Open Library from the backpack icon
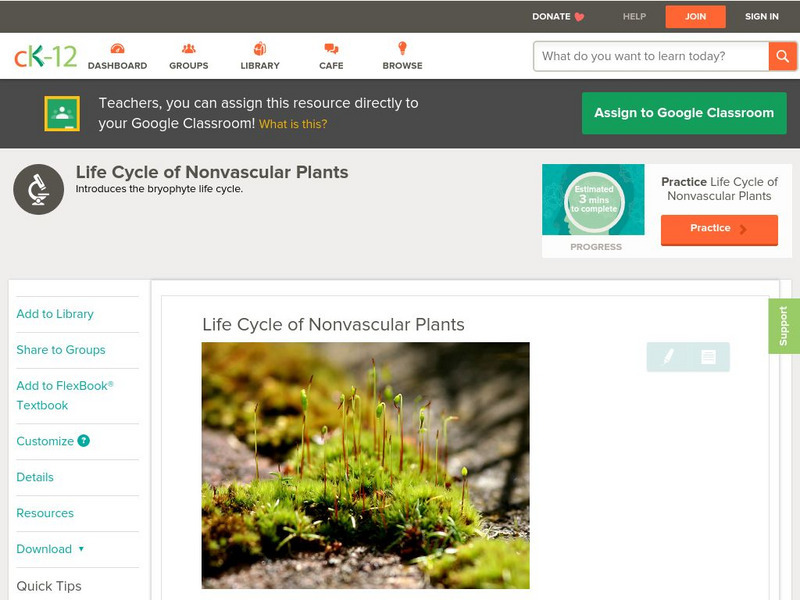 point(260,48)
